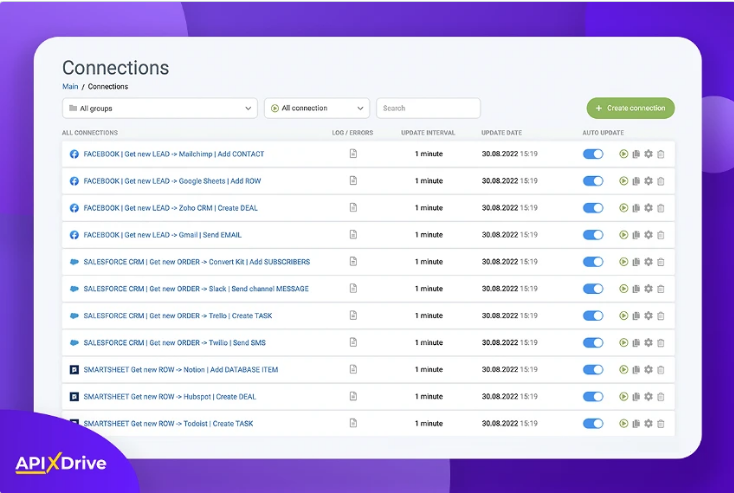This screenshot has height=493, width=734.
Task: Open log for Facebook to Mailchimp connection
Action: (x=353, y=154)
